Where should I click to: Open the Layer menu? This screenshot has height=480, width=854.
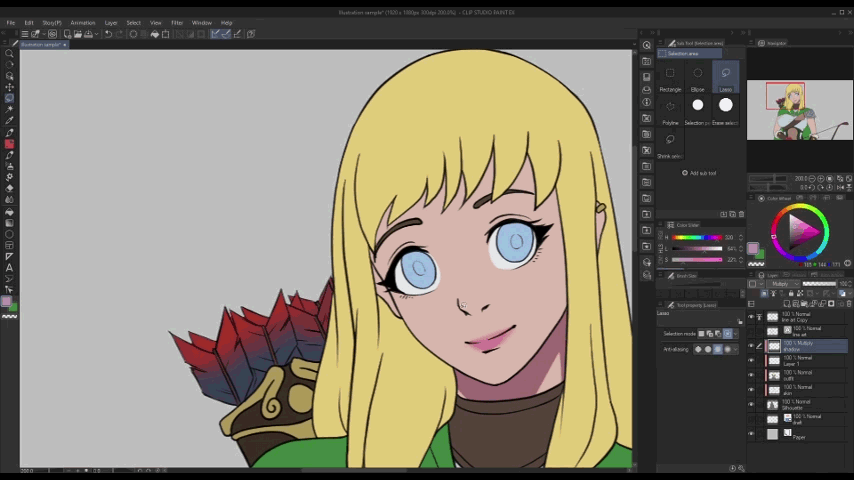pos(111,23)
